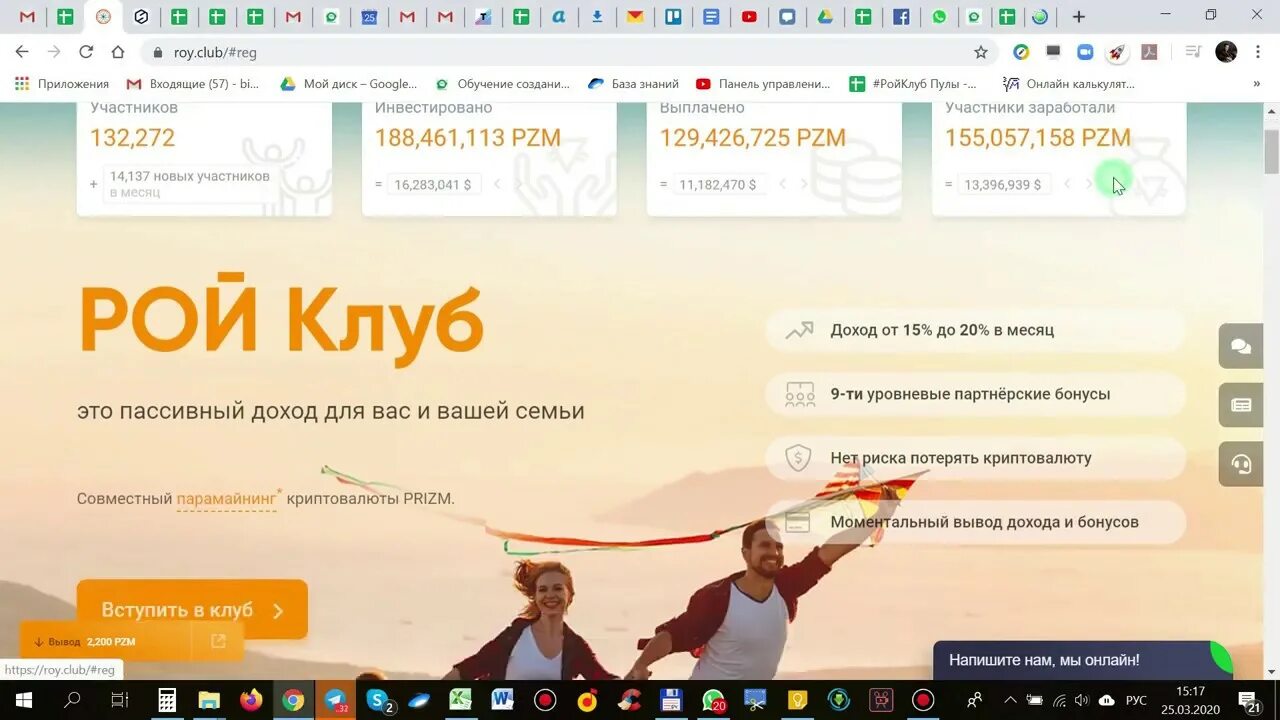Open the PDF extension icon in toolbar
Screen dimensions: 1280x720
click(x=1149, y=52)
